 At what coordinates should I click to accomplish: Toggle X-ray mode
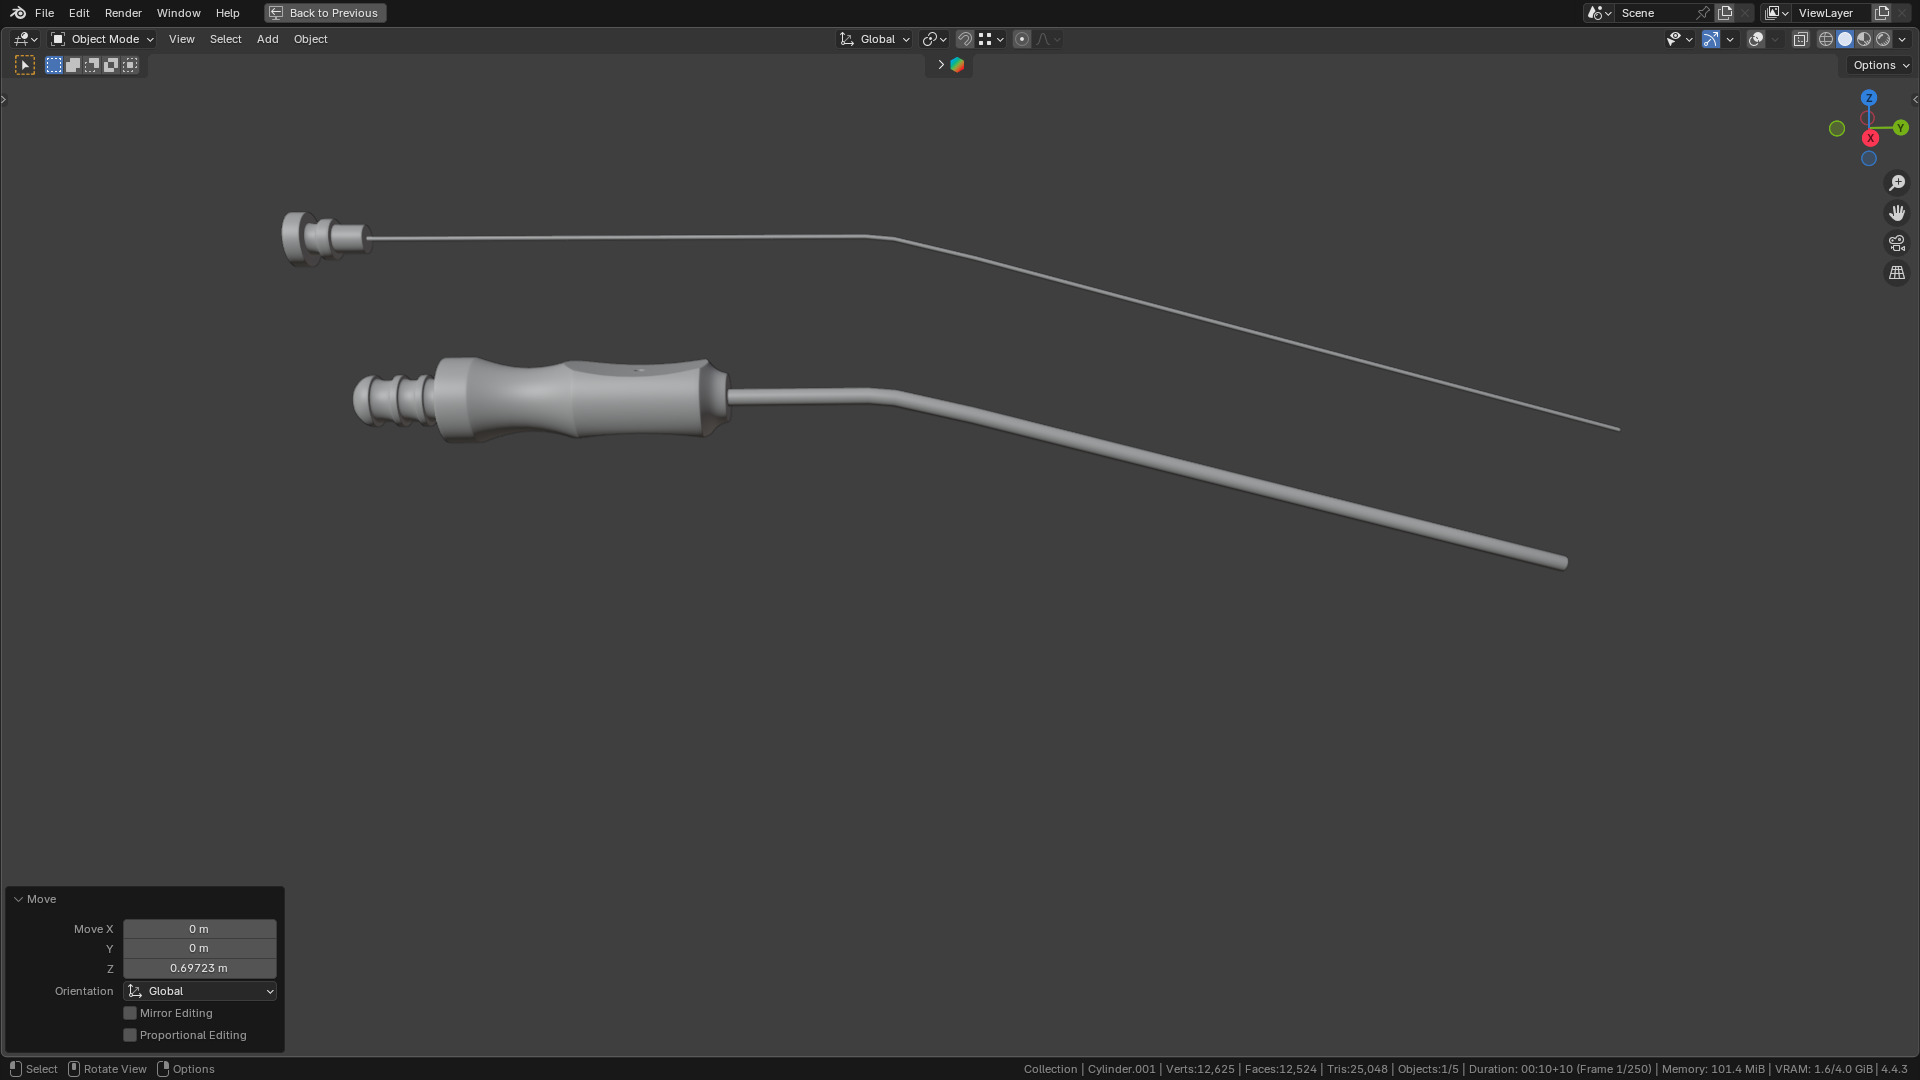coord(1800,39)
